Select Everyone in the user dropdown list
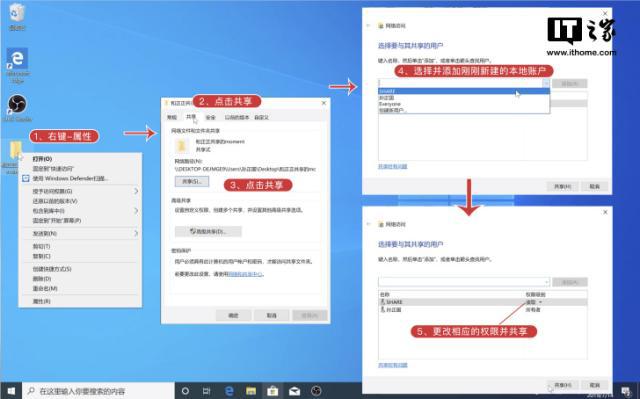The image size is (640, 399). [464, 104]
